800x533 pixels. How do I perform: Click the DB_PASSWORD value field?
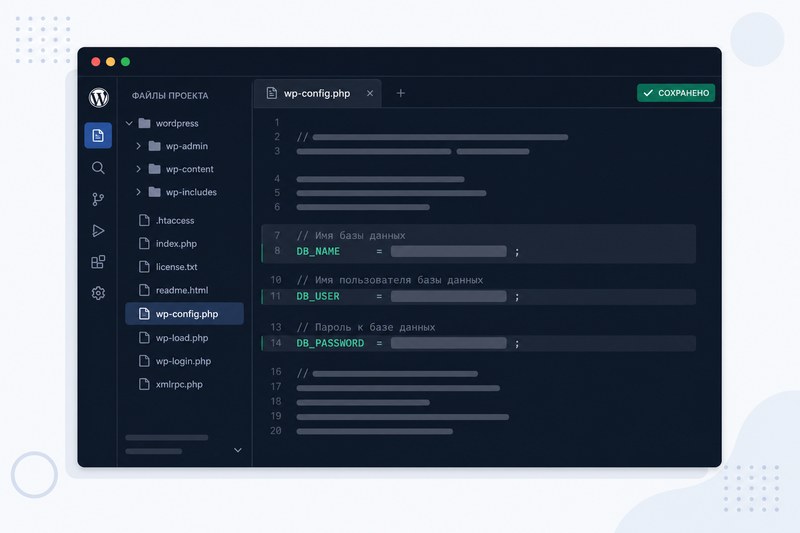[448, 343]
